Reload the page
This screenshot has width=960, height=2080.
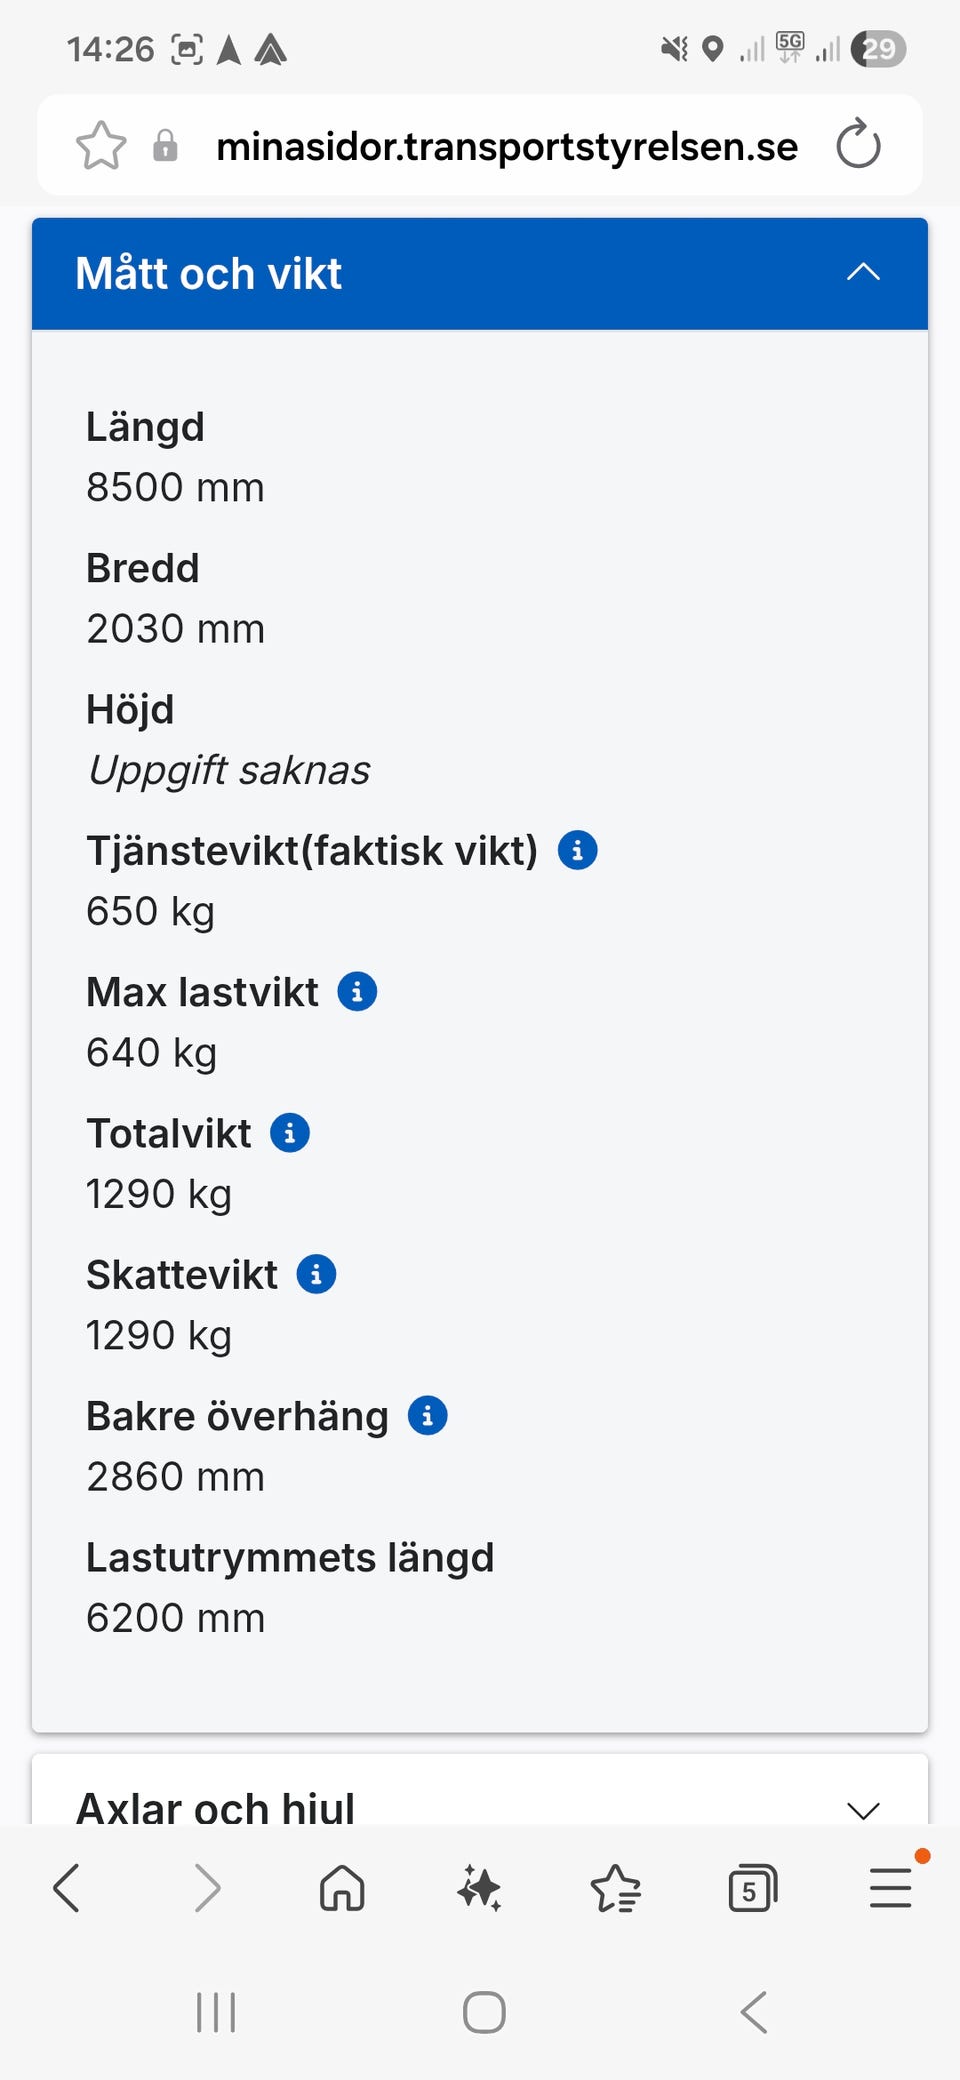[858, 145]
